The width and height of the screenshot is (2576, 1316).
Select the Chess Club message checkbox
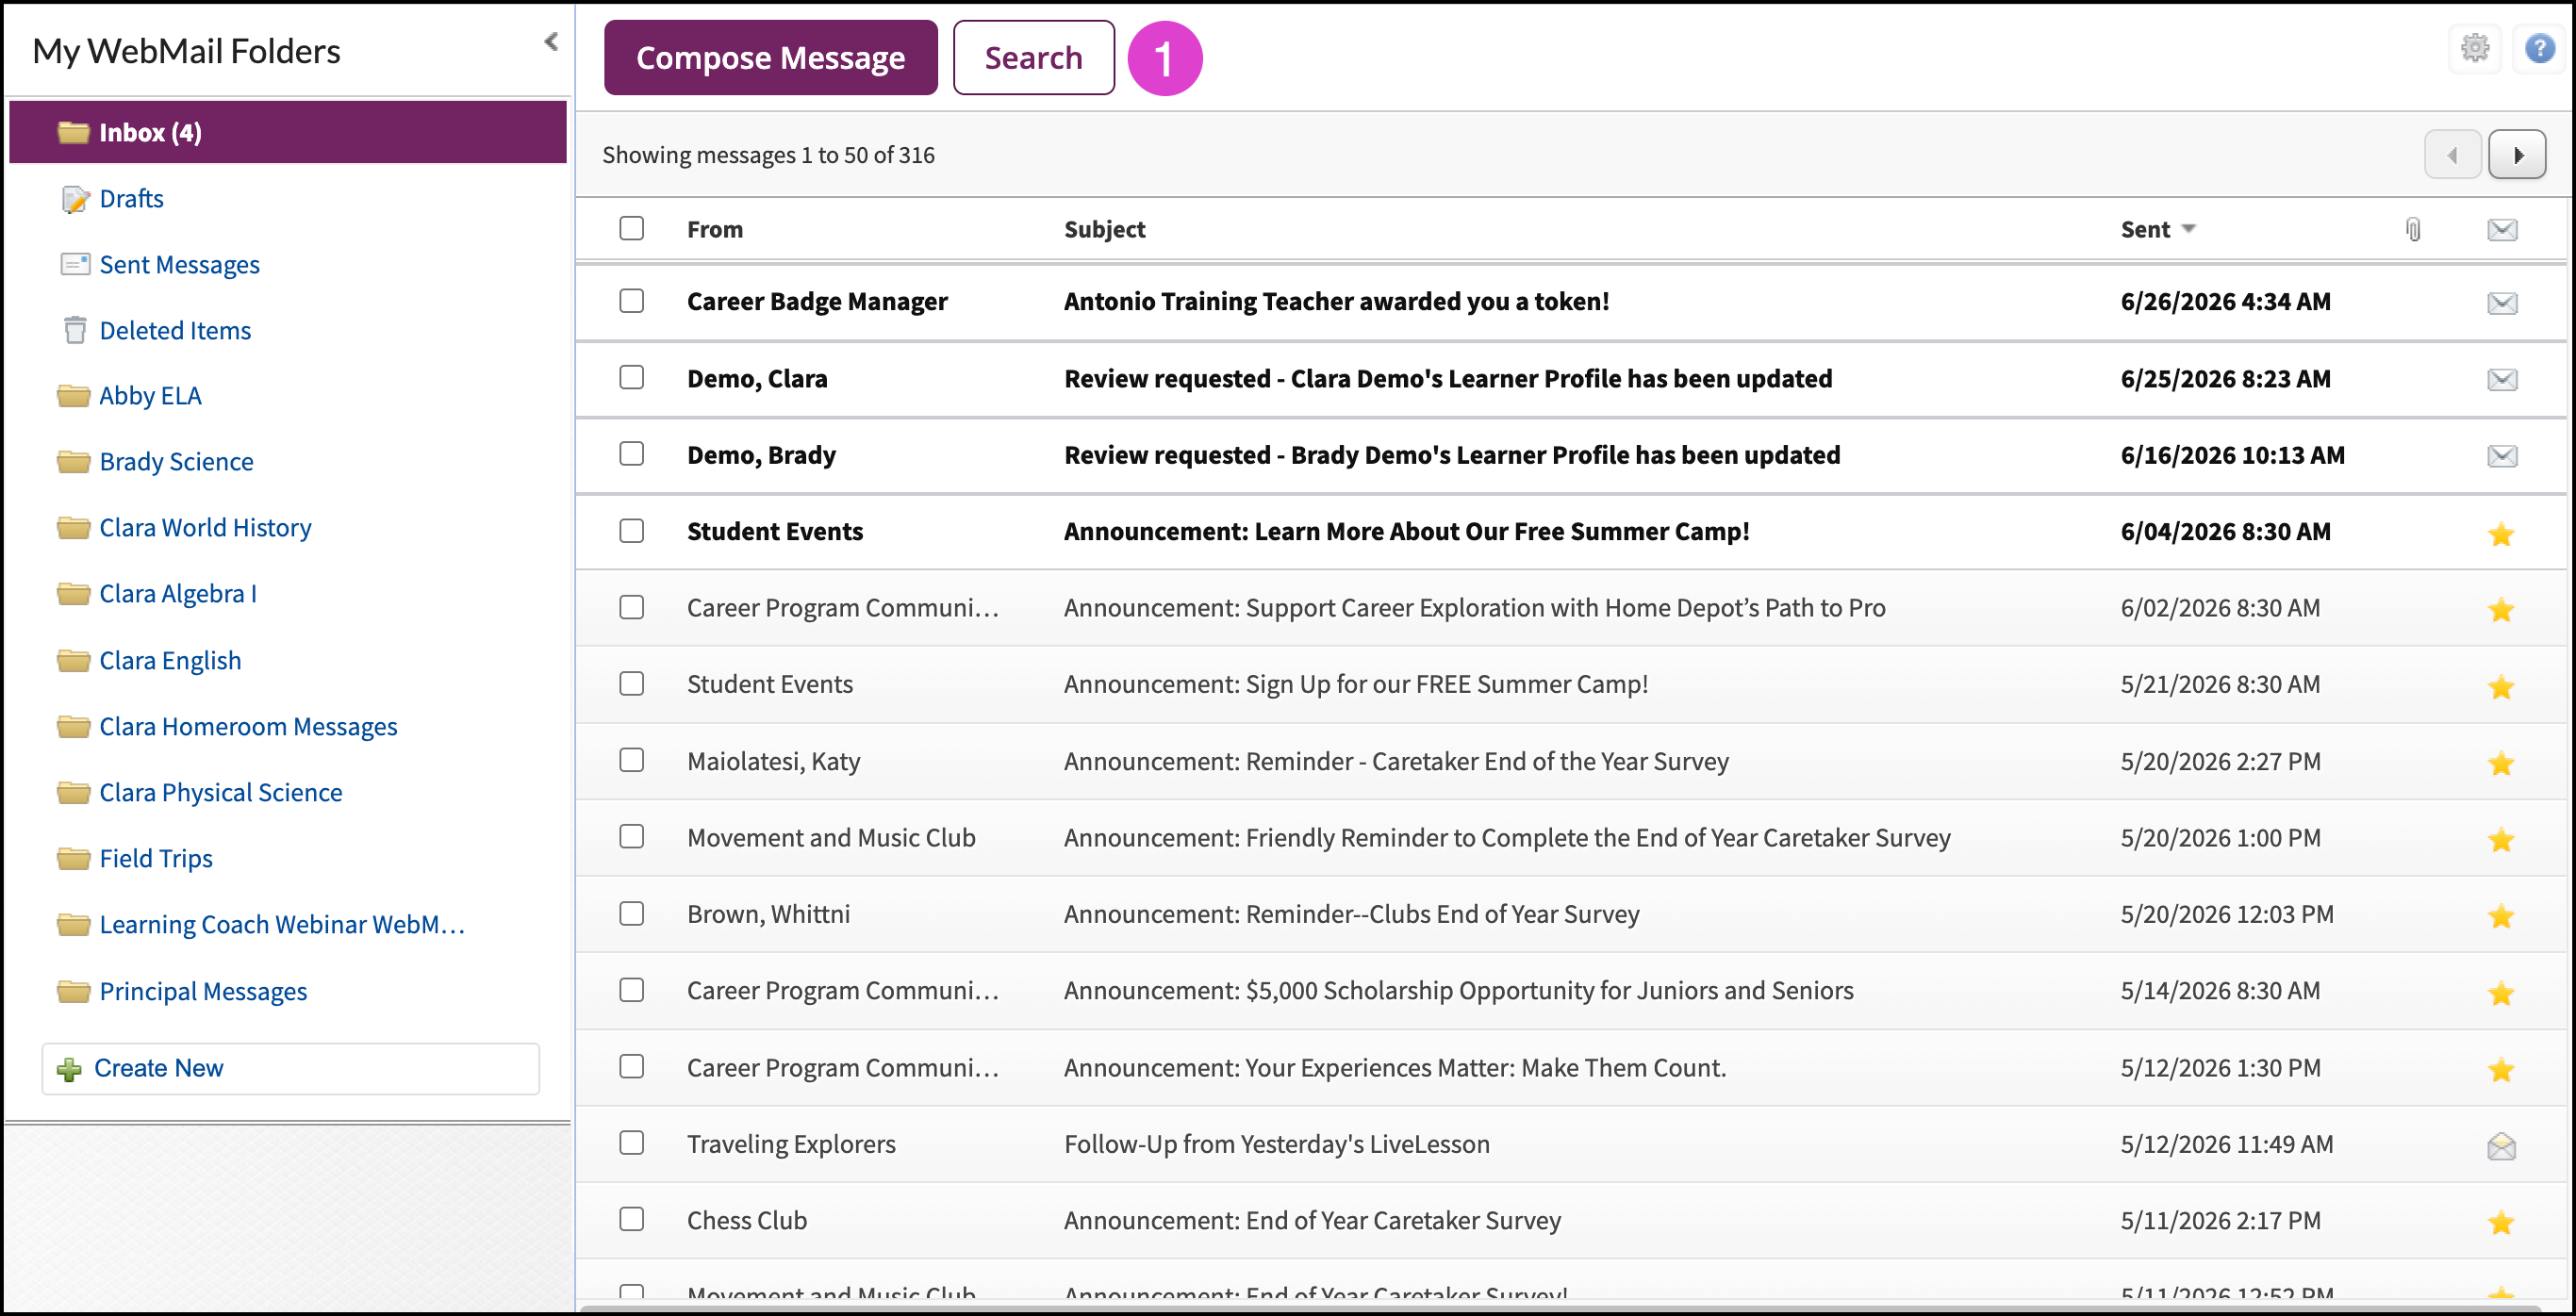coord(631,1219)
